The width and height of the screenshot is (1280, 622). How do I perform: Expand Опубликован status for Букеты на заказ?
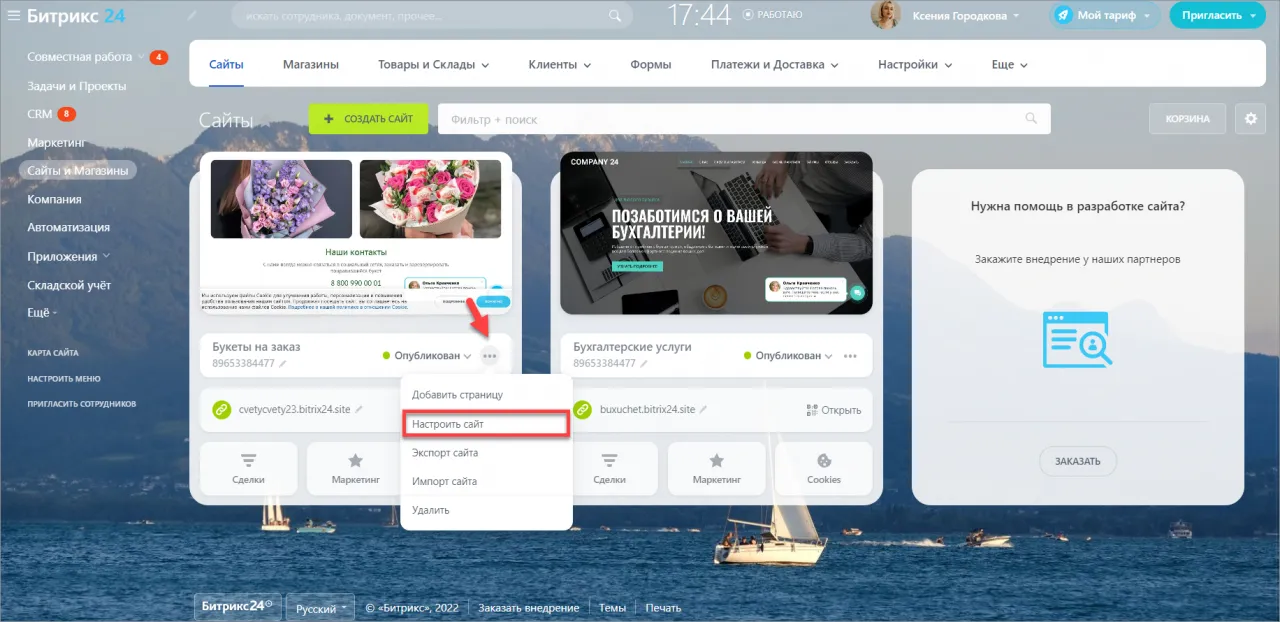(426, 356)
